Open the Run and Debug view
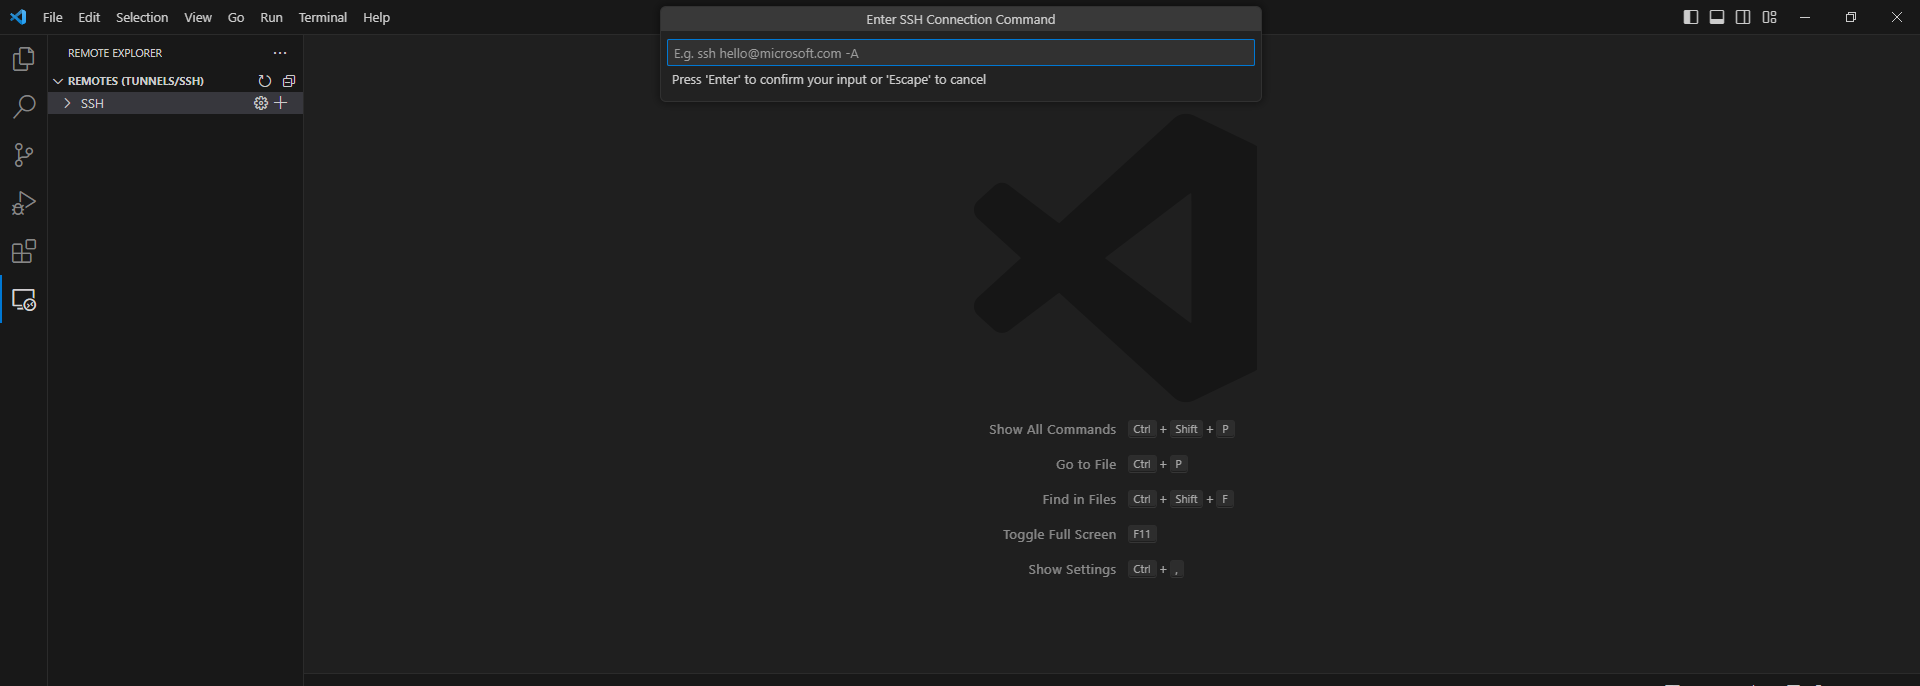 [x=24, y=203]
